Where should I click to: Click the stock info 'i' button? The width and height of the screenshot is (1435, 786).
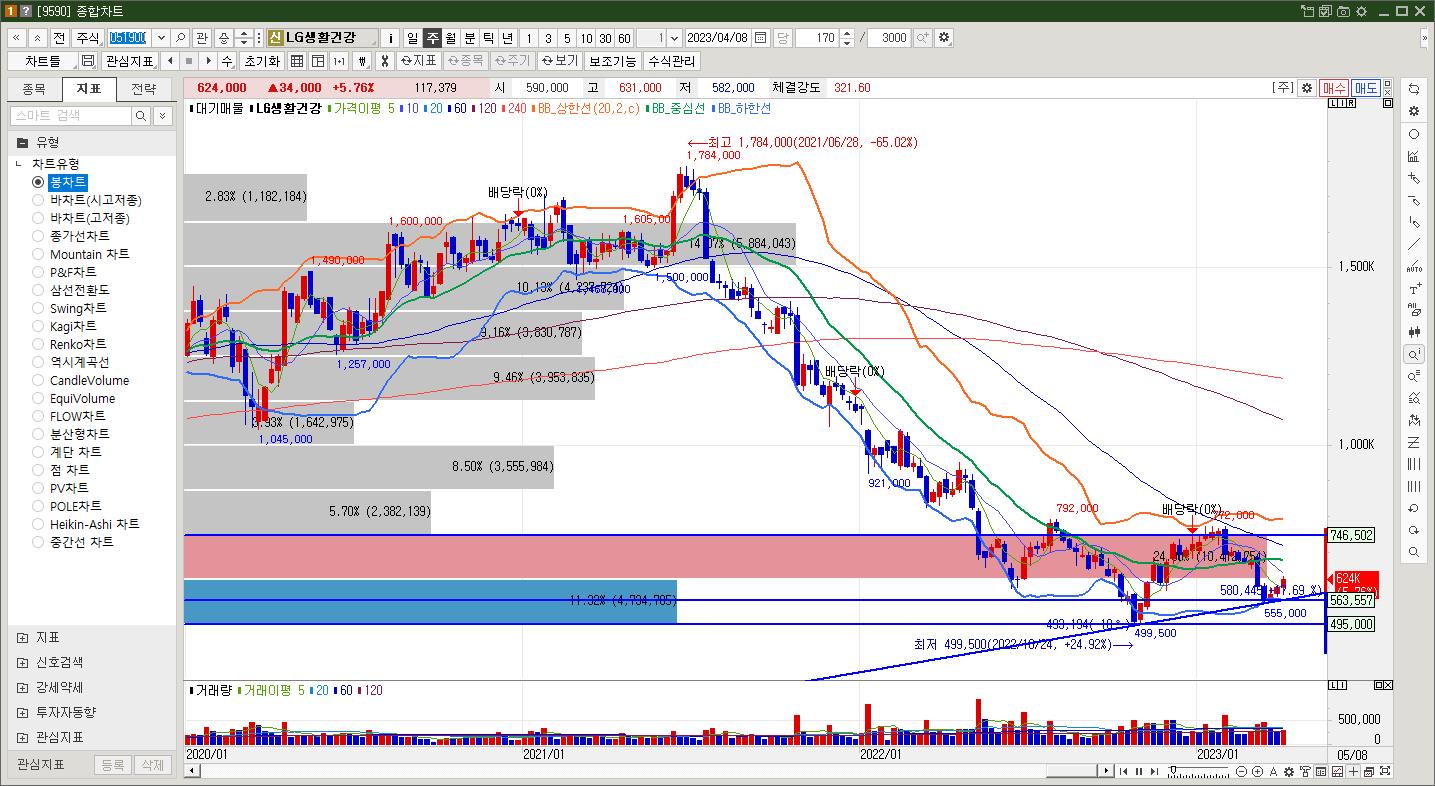[x=390, y=38]
